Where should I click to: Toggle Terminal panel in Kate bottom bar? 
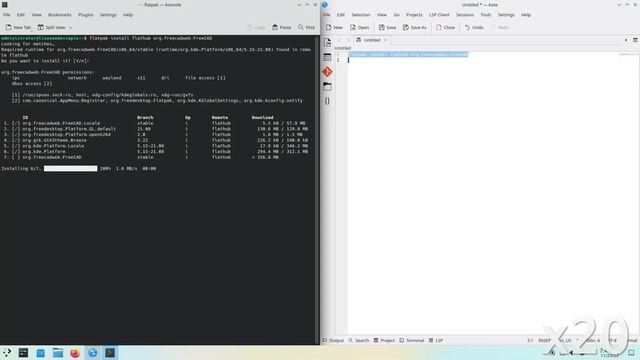(411, 340)
